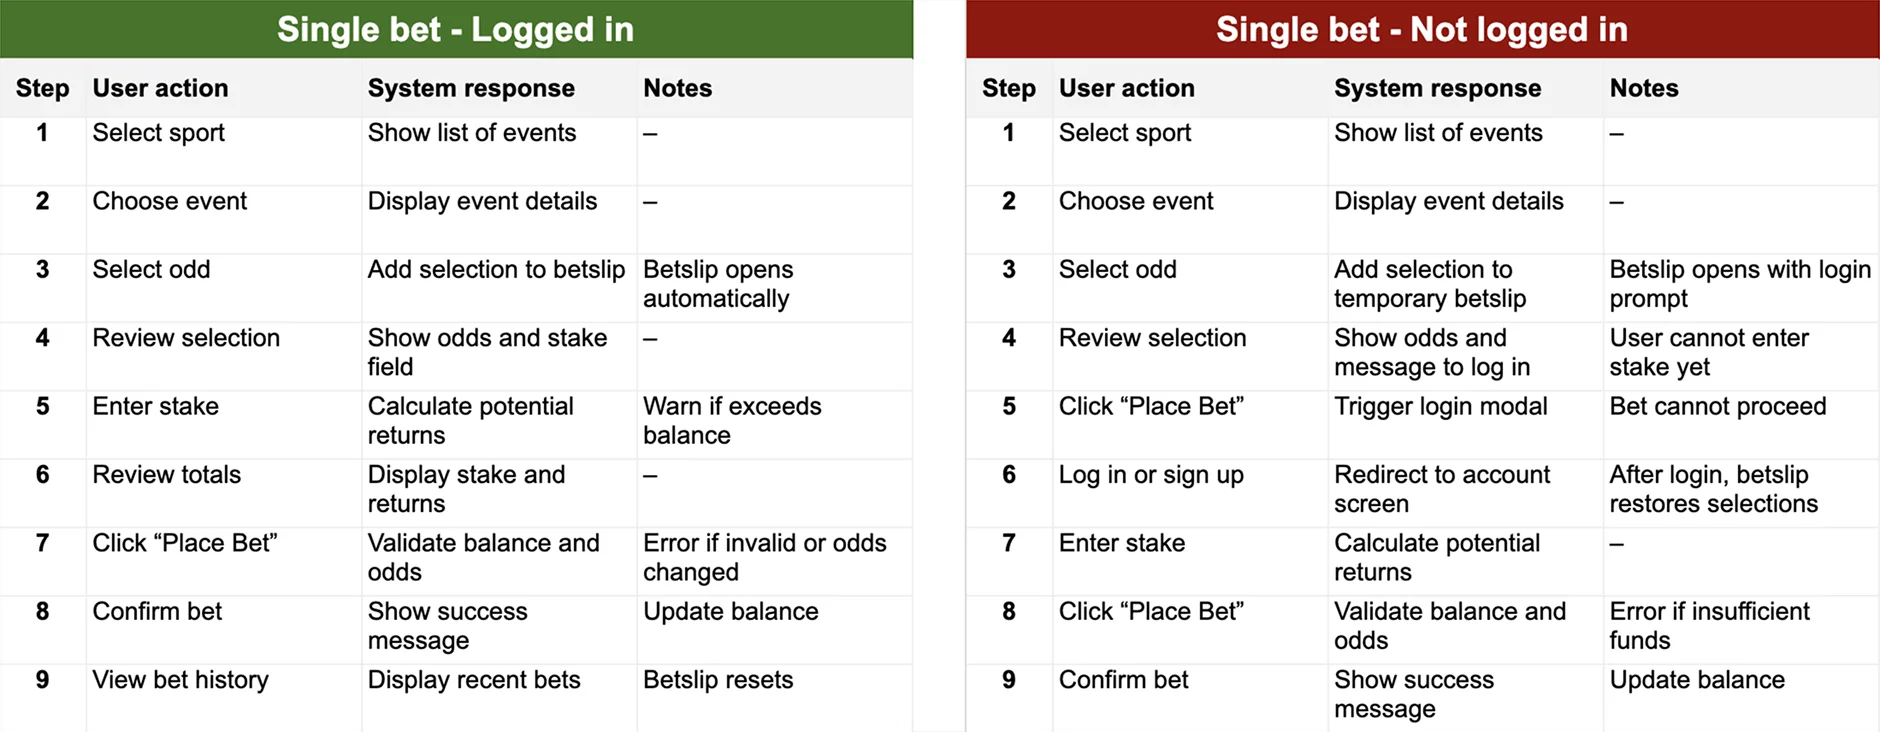Click the "Trigger login modal" cell
Screen dimensions: 1880x732
coord(1440,406)
